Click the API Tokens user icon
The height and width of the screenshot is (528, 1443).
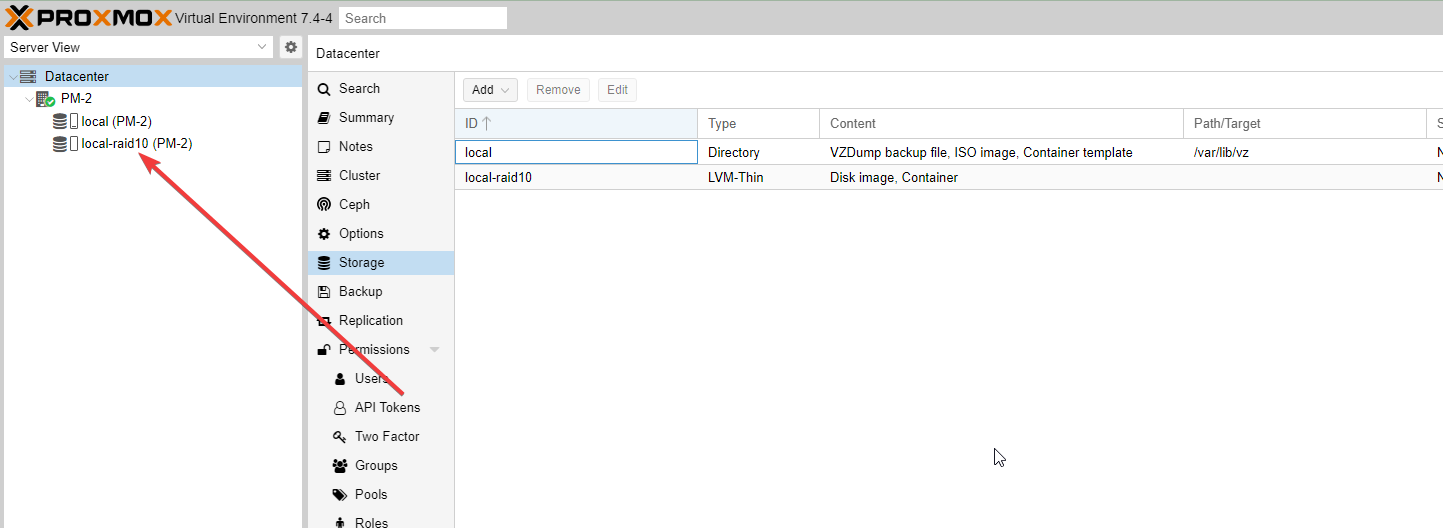coord(339,408)
